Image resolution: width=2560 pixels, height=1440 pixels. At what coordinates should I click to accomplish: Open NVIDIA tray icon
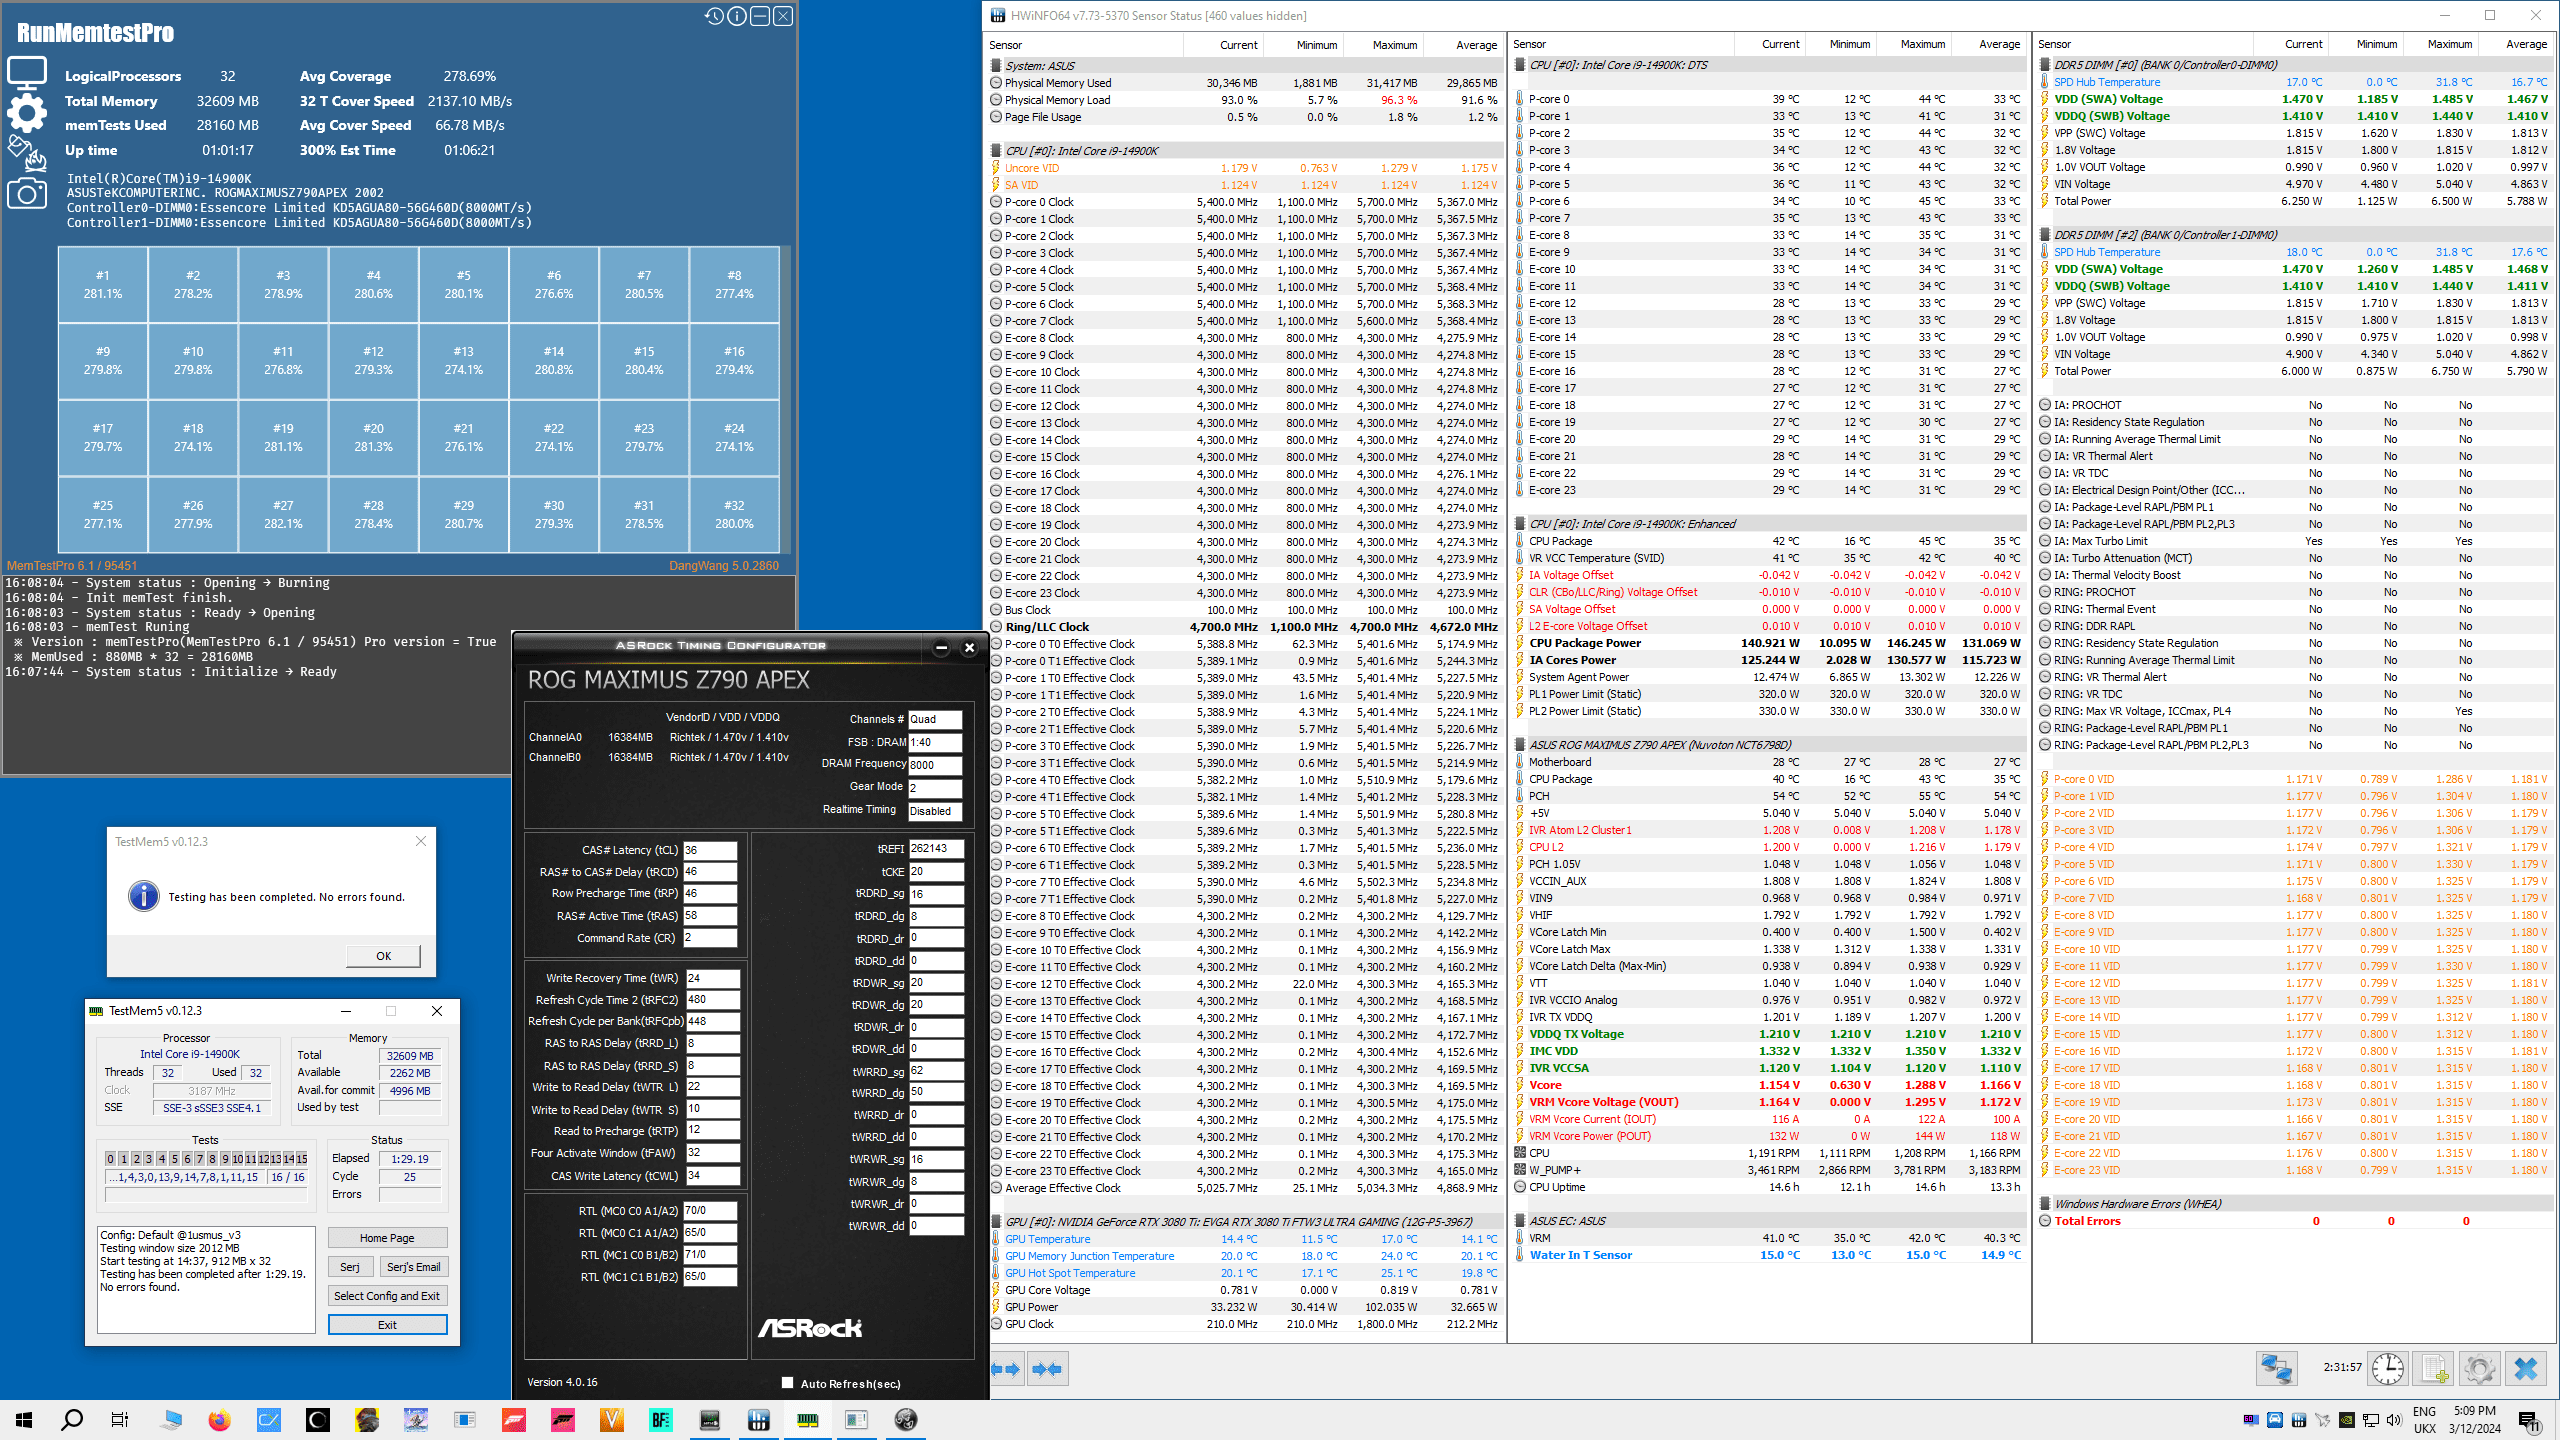coord(2347,1420)
